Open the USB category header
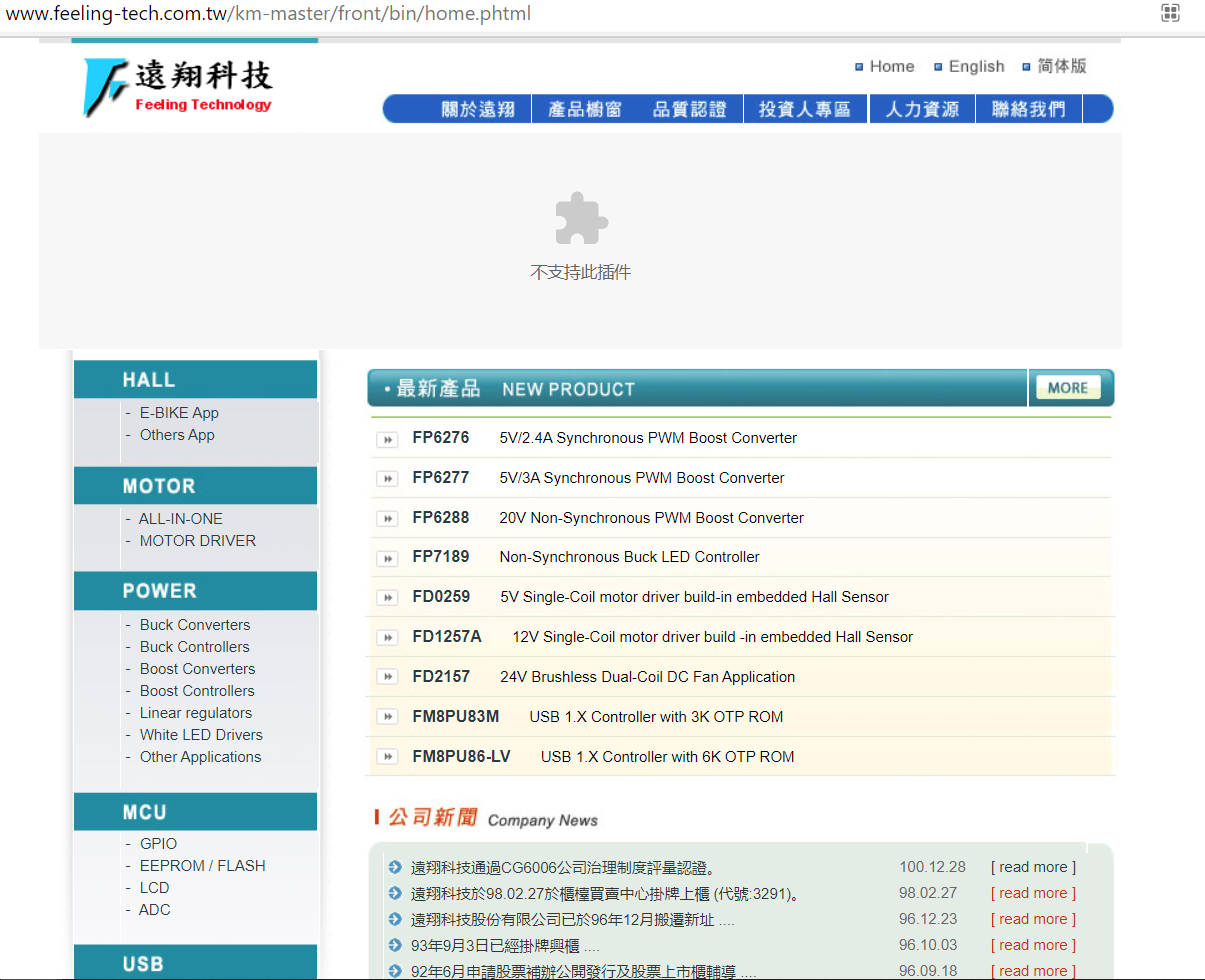 click(195, 962)
